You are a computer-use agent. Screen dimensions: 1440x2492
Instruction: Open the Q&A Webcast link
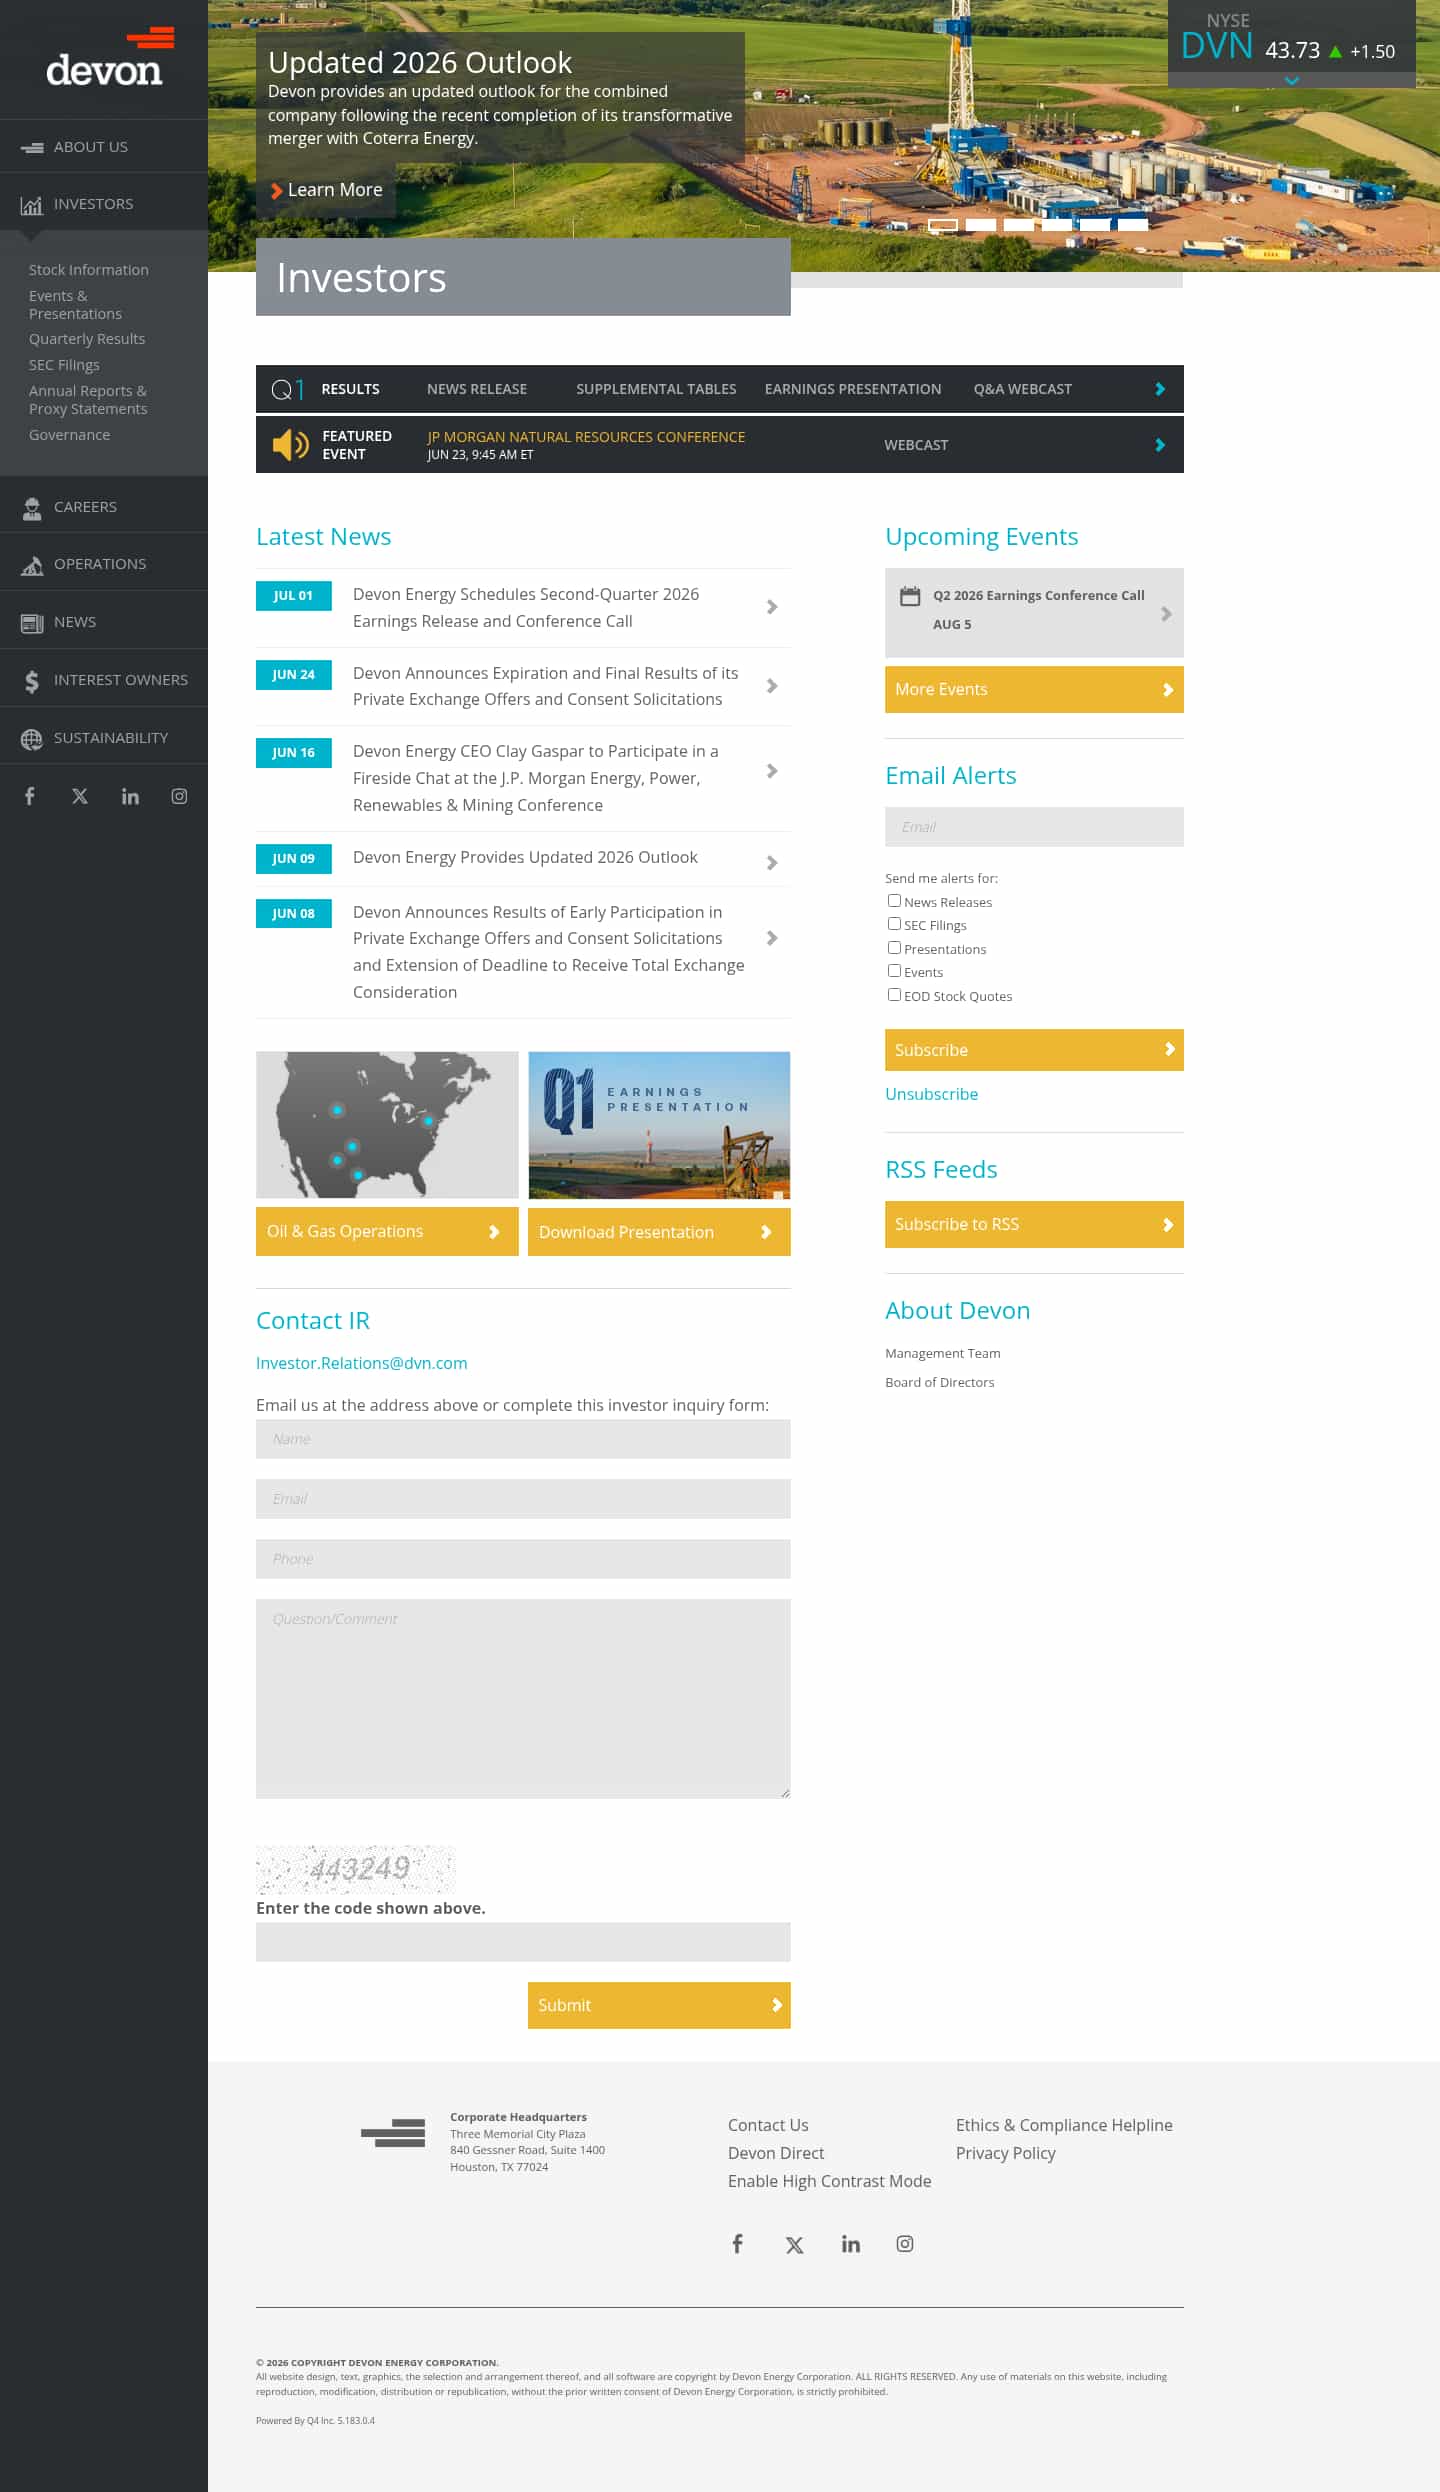tap(1023, 389)
